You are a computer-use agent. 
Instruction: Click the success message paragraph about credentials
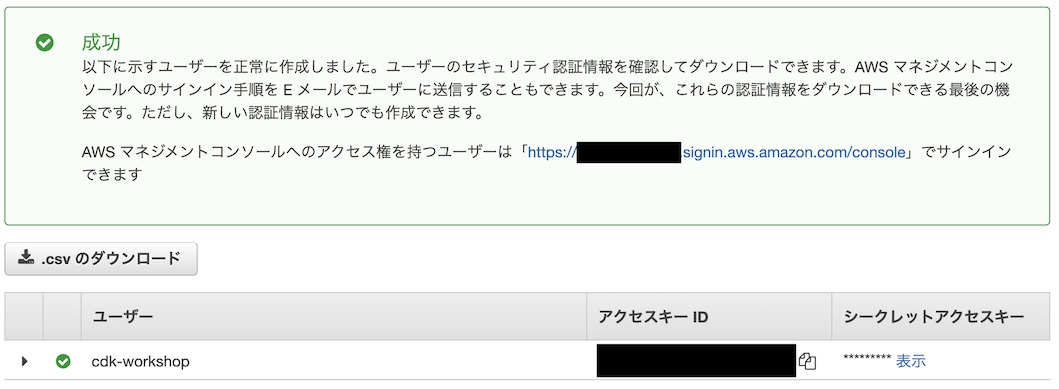(546, 90)
